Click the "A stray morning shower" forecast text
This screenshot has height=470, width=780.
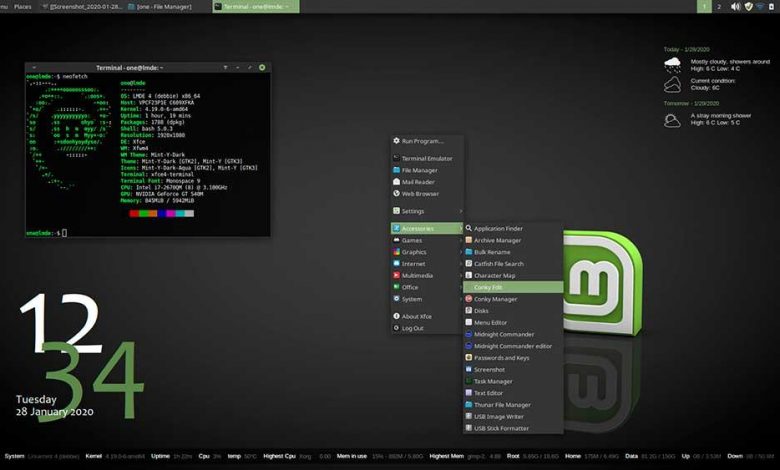(x=721, y=115)
